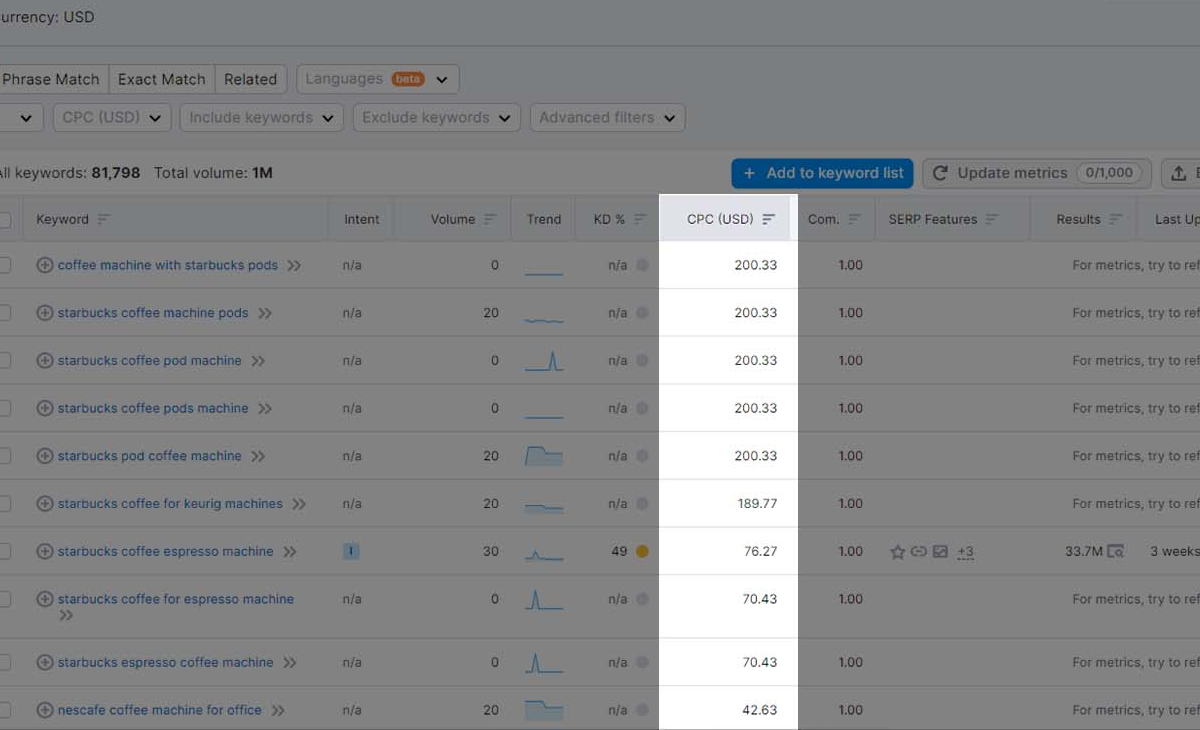1200x730 pixels.
Task: Click the 33.7M results value
Action: coord(1084,551)
